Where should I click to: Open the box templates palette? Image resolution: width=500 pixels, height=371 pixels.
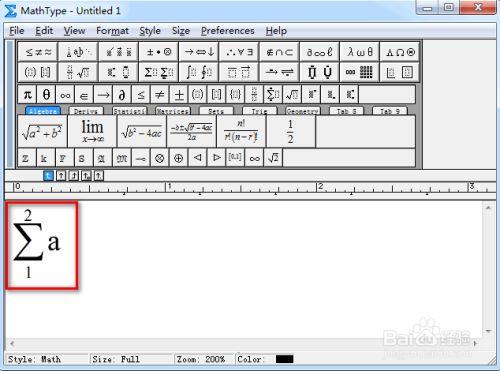point(400,72)
